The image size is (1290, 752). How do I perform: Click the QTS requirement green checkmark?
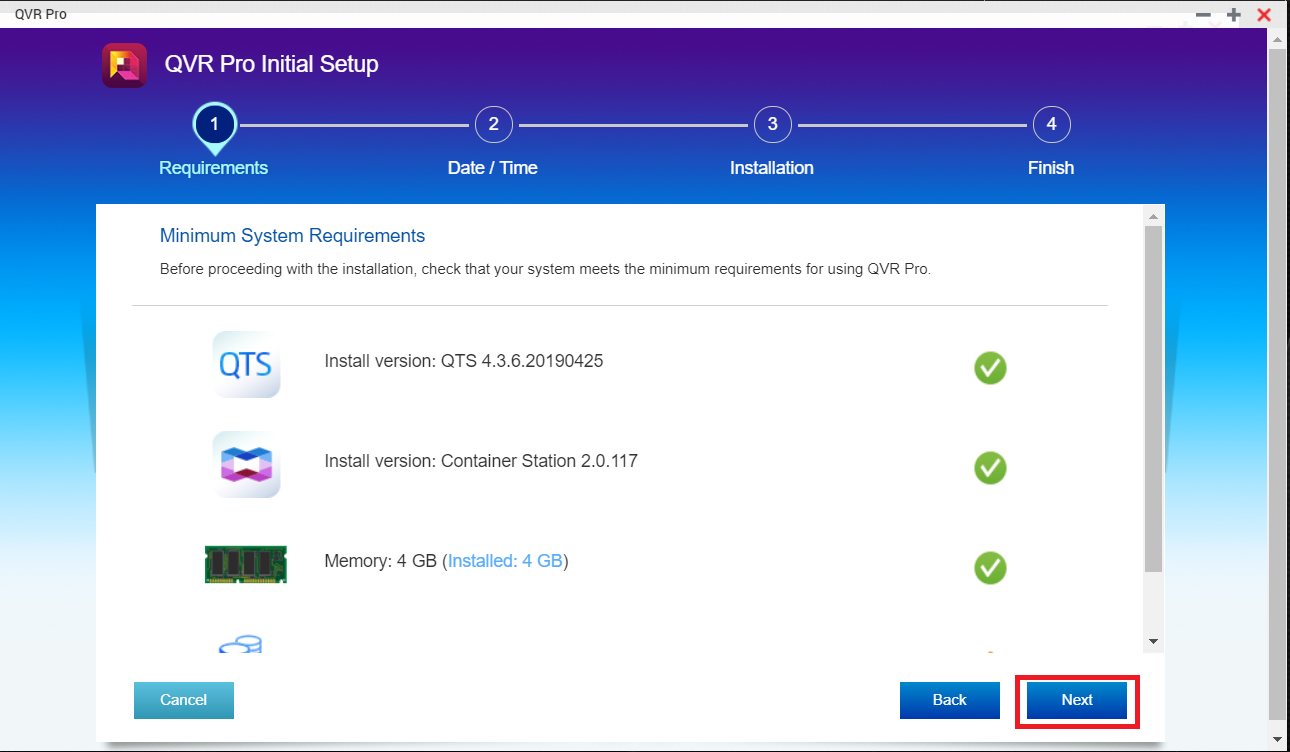[x=990, y=368]
